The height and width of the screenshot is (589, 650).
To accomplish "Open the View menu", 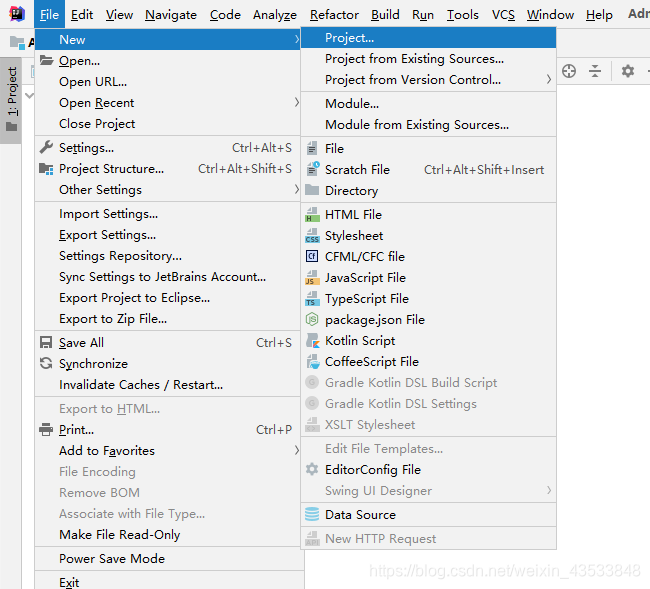I will click(119, 15).
